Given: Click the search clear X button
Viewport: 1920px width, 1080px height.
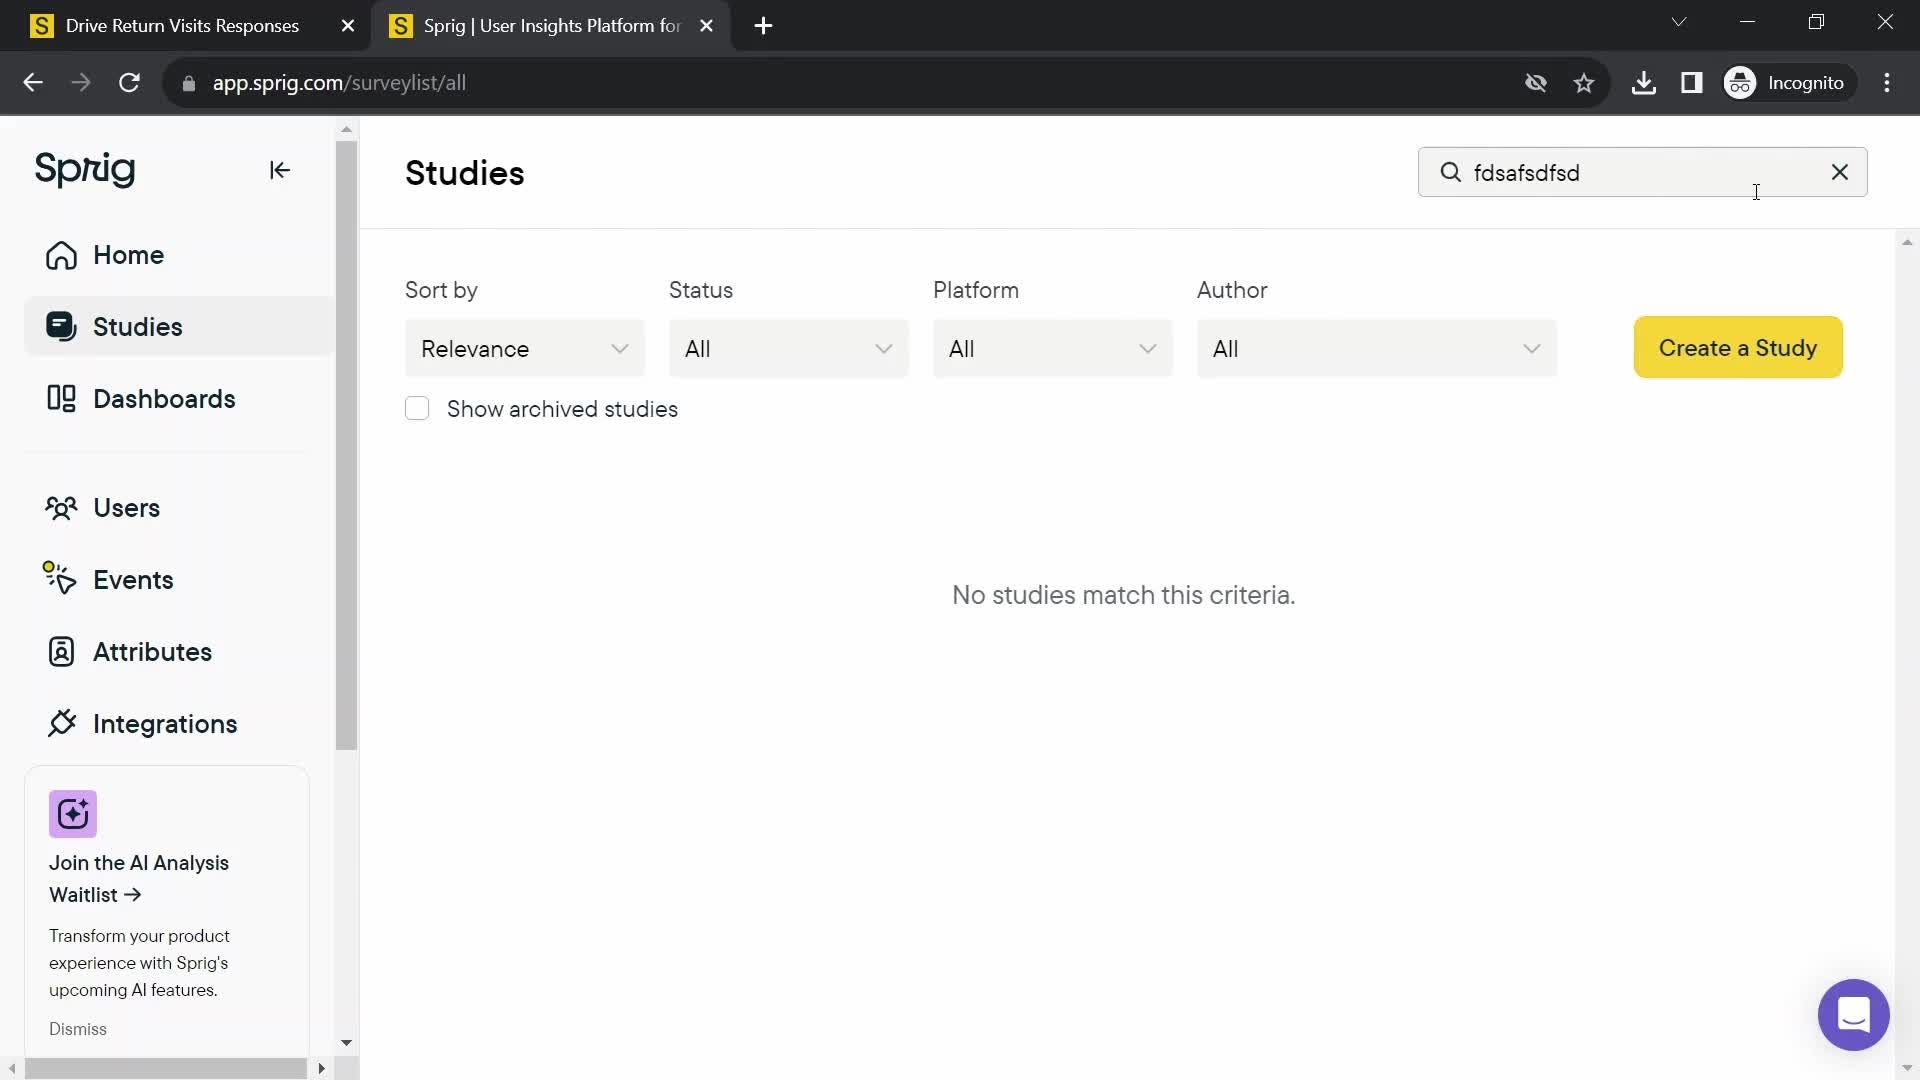Looking at the screenshot, I should point(1841,173).
